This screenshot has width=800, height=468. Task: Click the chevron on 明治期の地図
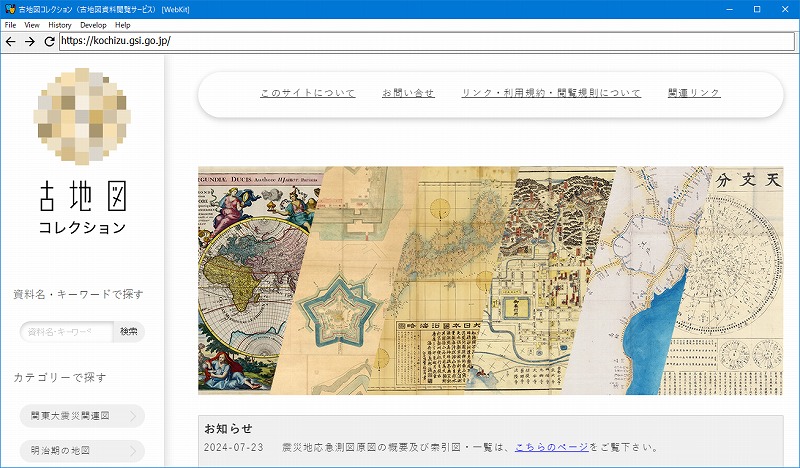point(133,451)
